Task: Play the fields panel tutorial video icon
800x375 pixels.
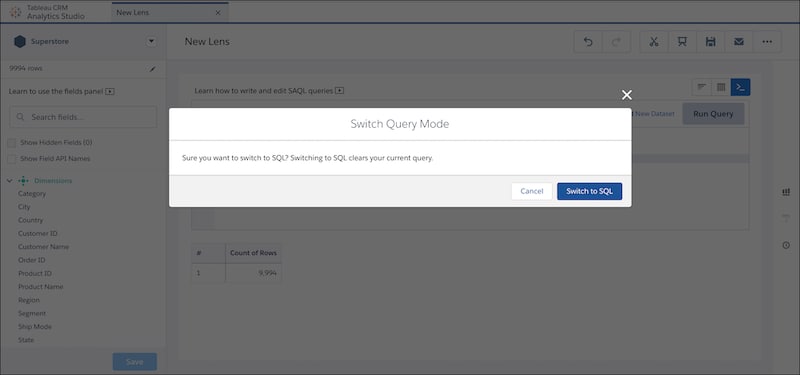Action: point(110,92)
